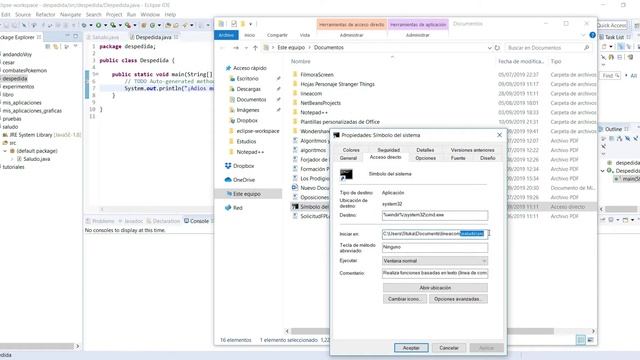
Task: Click the green Run button in Eclipse toolbar
Action: coord(98,25)
